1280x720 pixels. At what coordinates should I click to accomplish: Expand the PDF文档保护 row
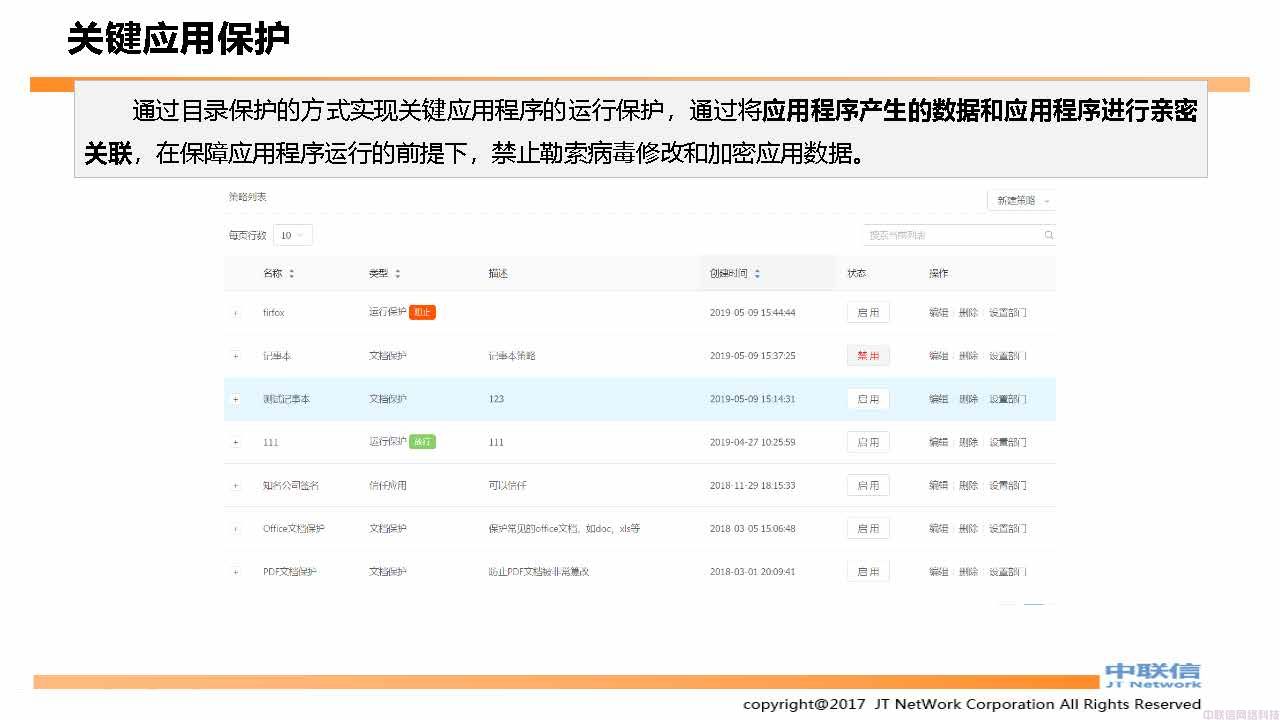coord(236,572)
